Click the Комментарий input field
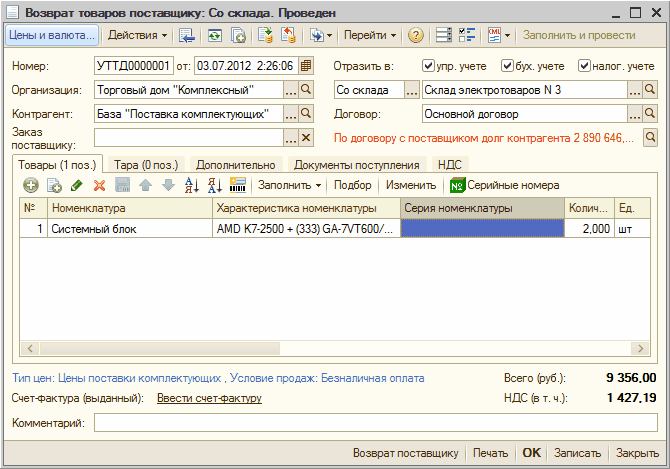This screenshot has height=469, width=670. pyautogui.click(x=376, y=423)
